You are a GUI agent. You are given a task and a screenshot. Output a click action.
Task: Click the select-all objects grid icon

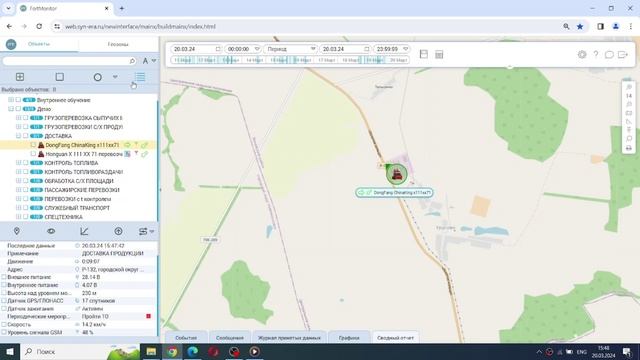[x=20, y=77]
